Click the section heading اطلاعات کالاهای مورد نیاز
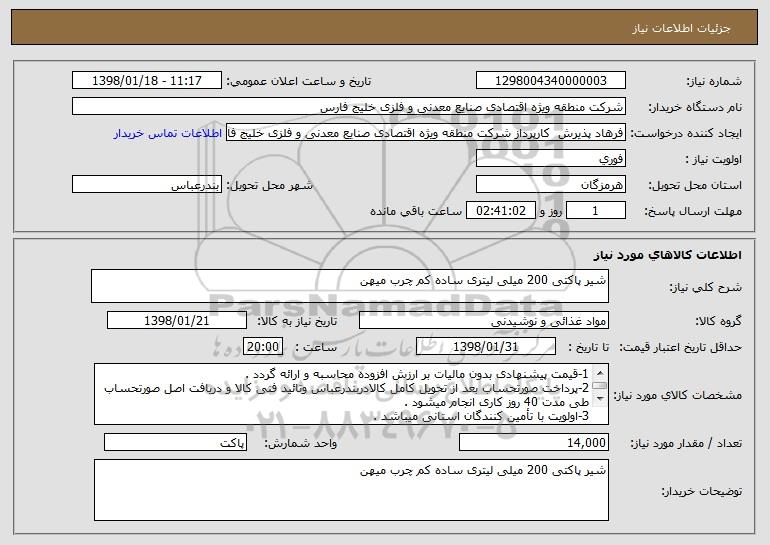The width and height of the screenshot is (770, 545). pyautogui.click(x=667, y=255)
